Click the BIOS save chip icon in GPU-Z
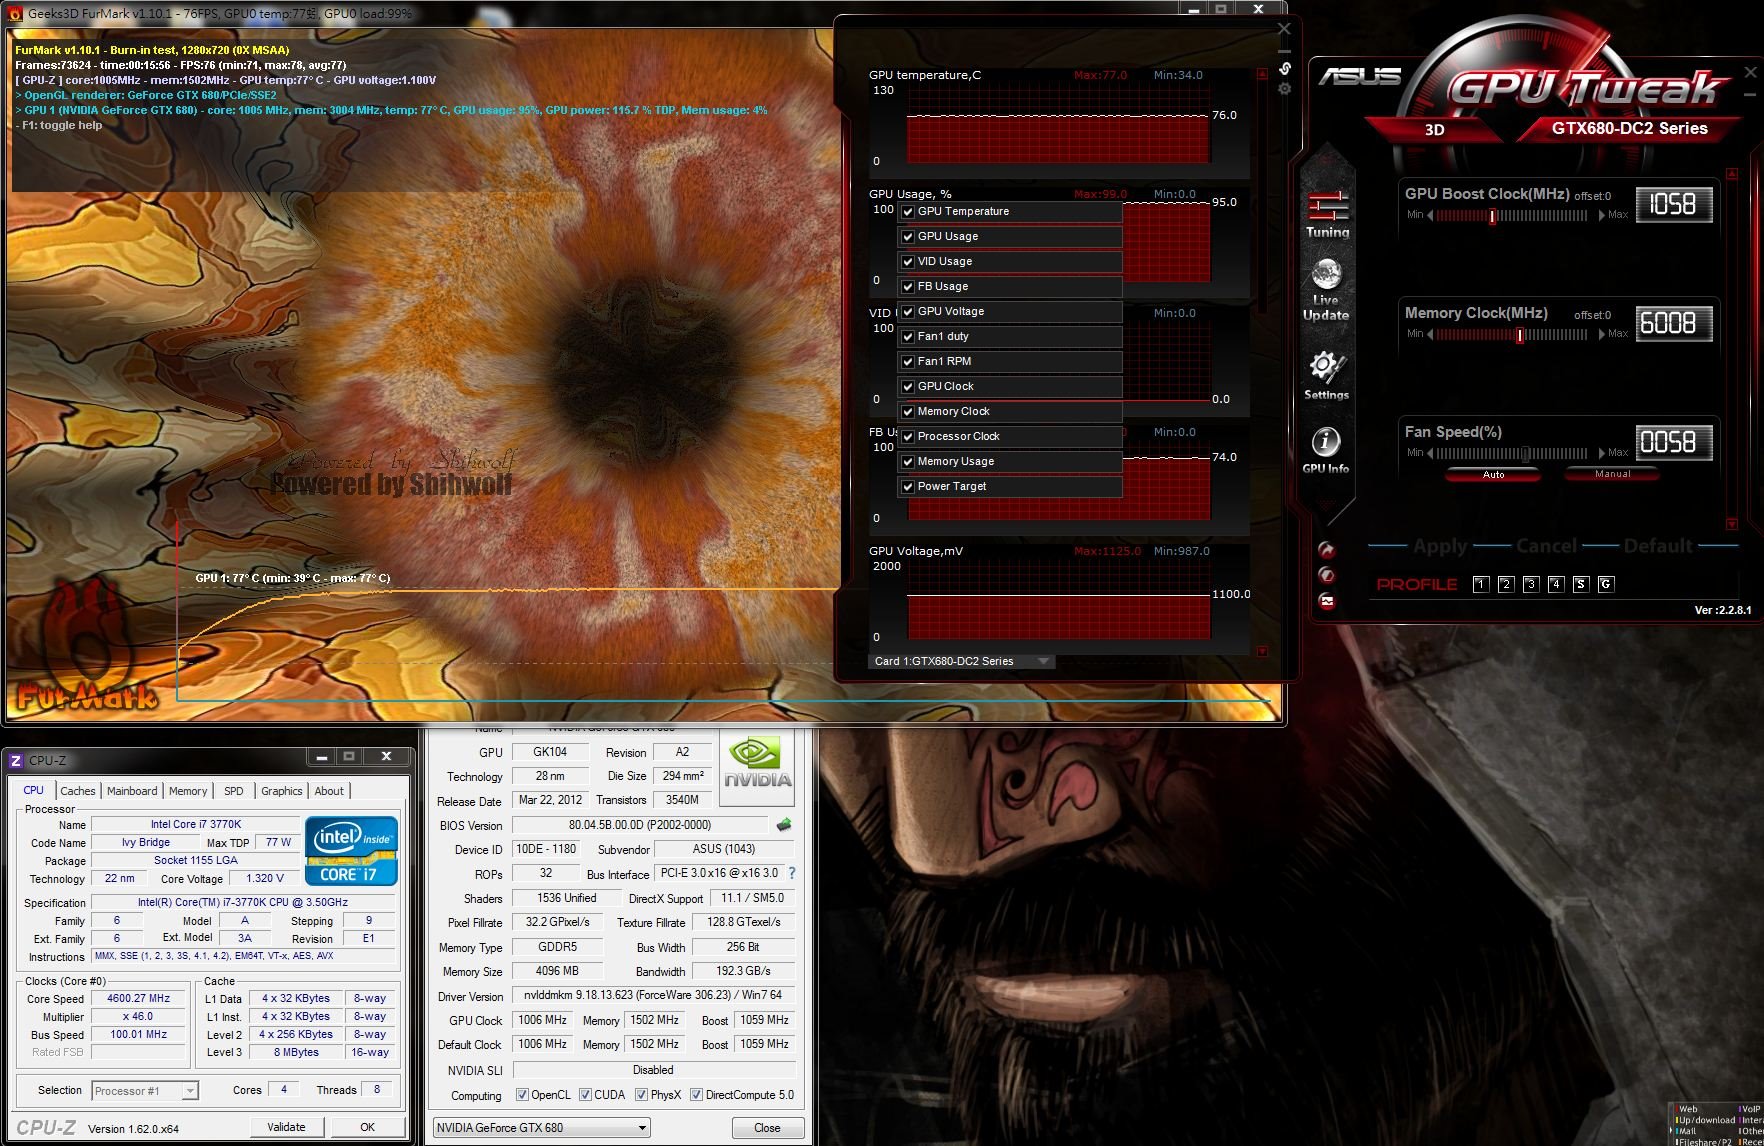1764x1146 pixels. [x=784, y=825]
